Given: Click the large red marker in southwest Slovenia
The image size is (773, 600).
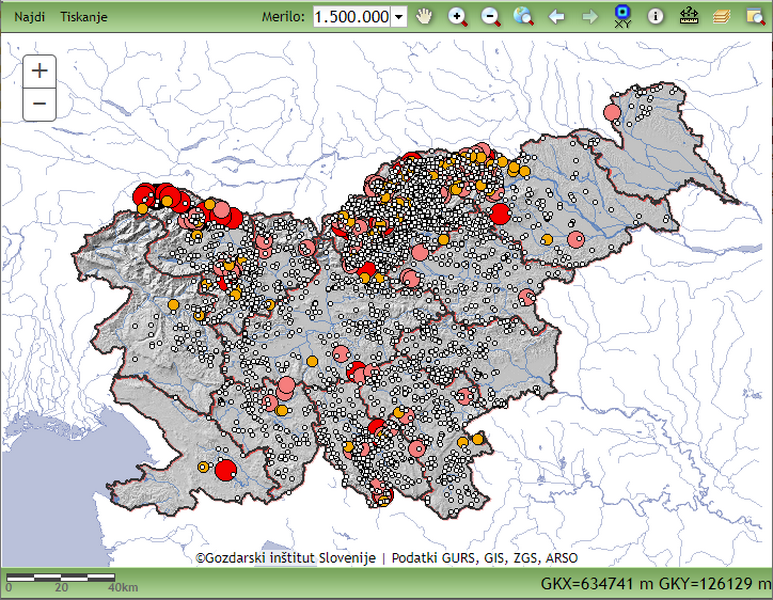Looking at the screenshot, I should 226,470.
